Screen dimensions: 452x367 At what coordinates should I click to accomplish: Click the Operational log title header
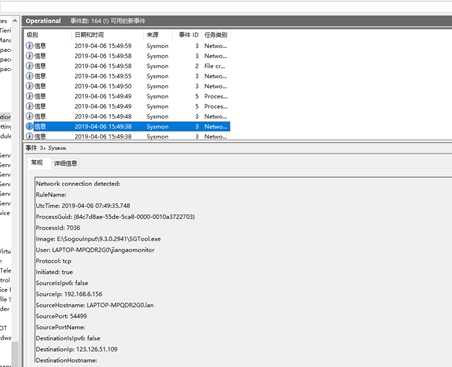pyautogui.click(x=43, y=21)
